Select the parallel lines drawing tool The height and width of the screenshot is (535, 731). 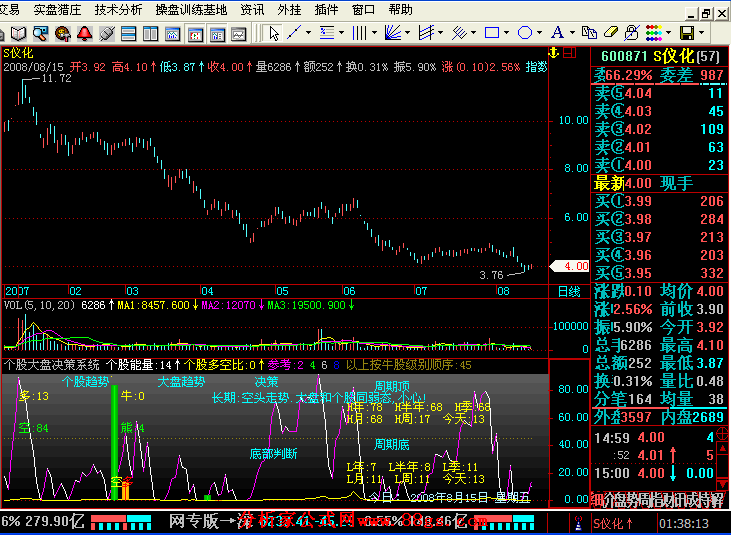point(459,33)
